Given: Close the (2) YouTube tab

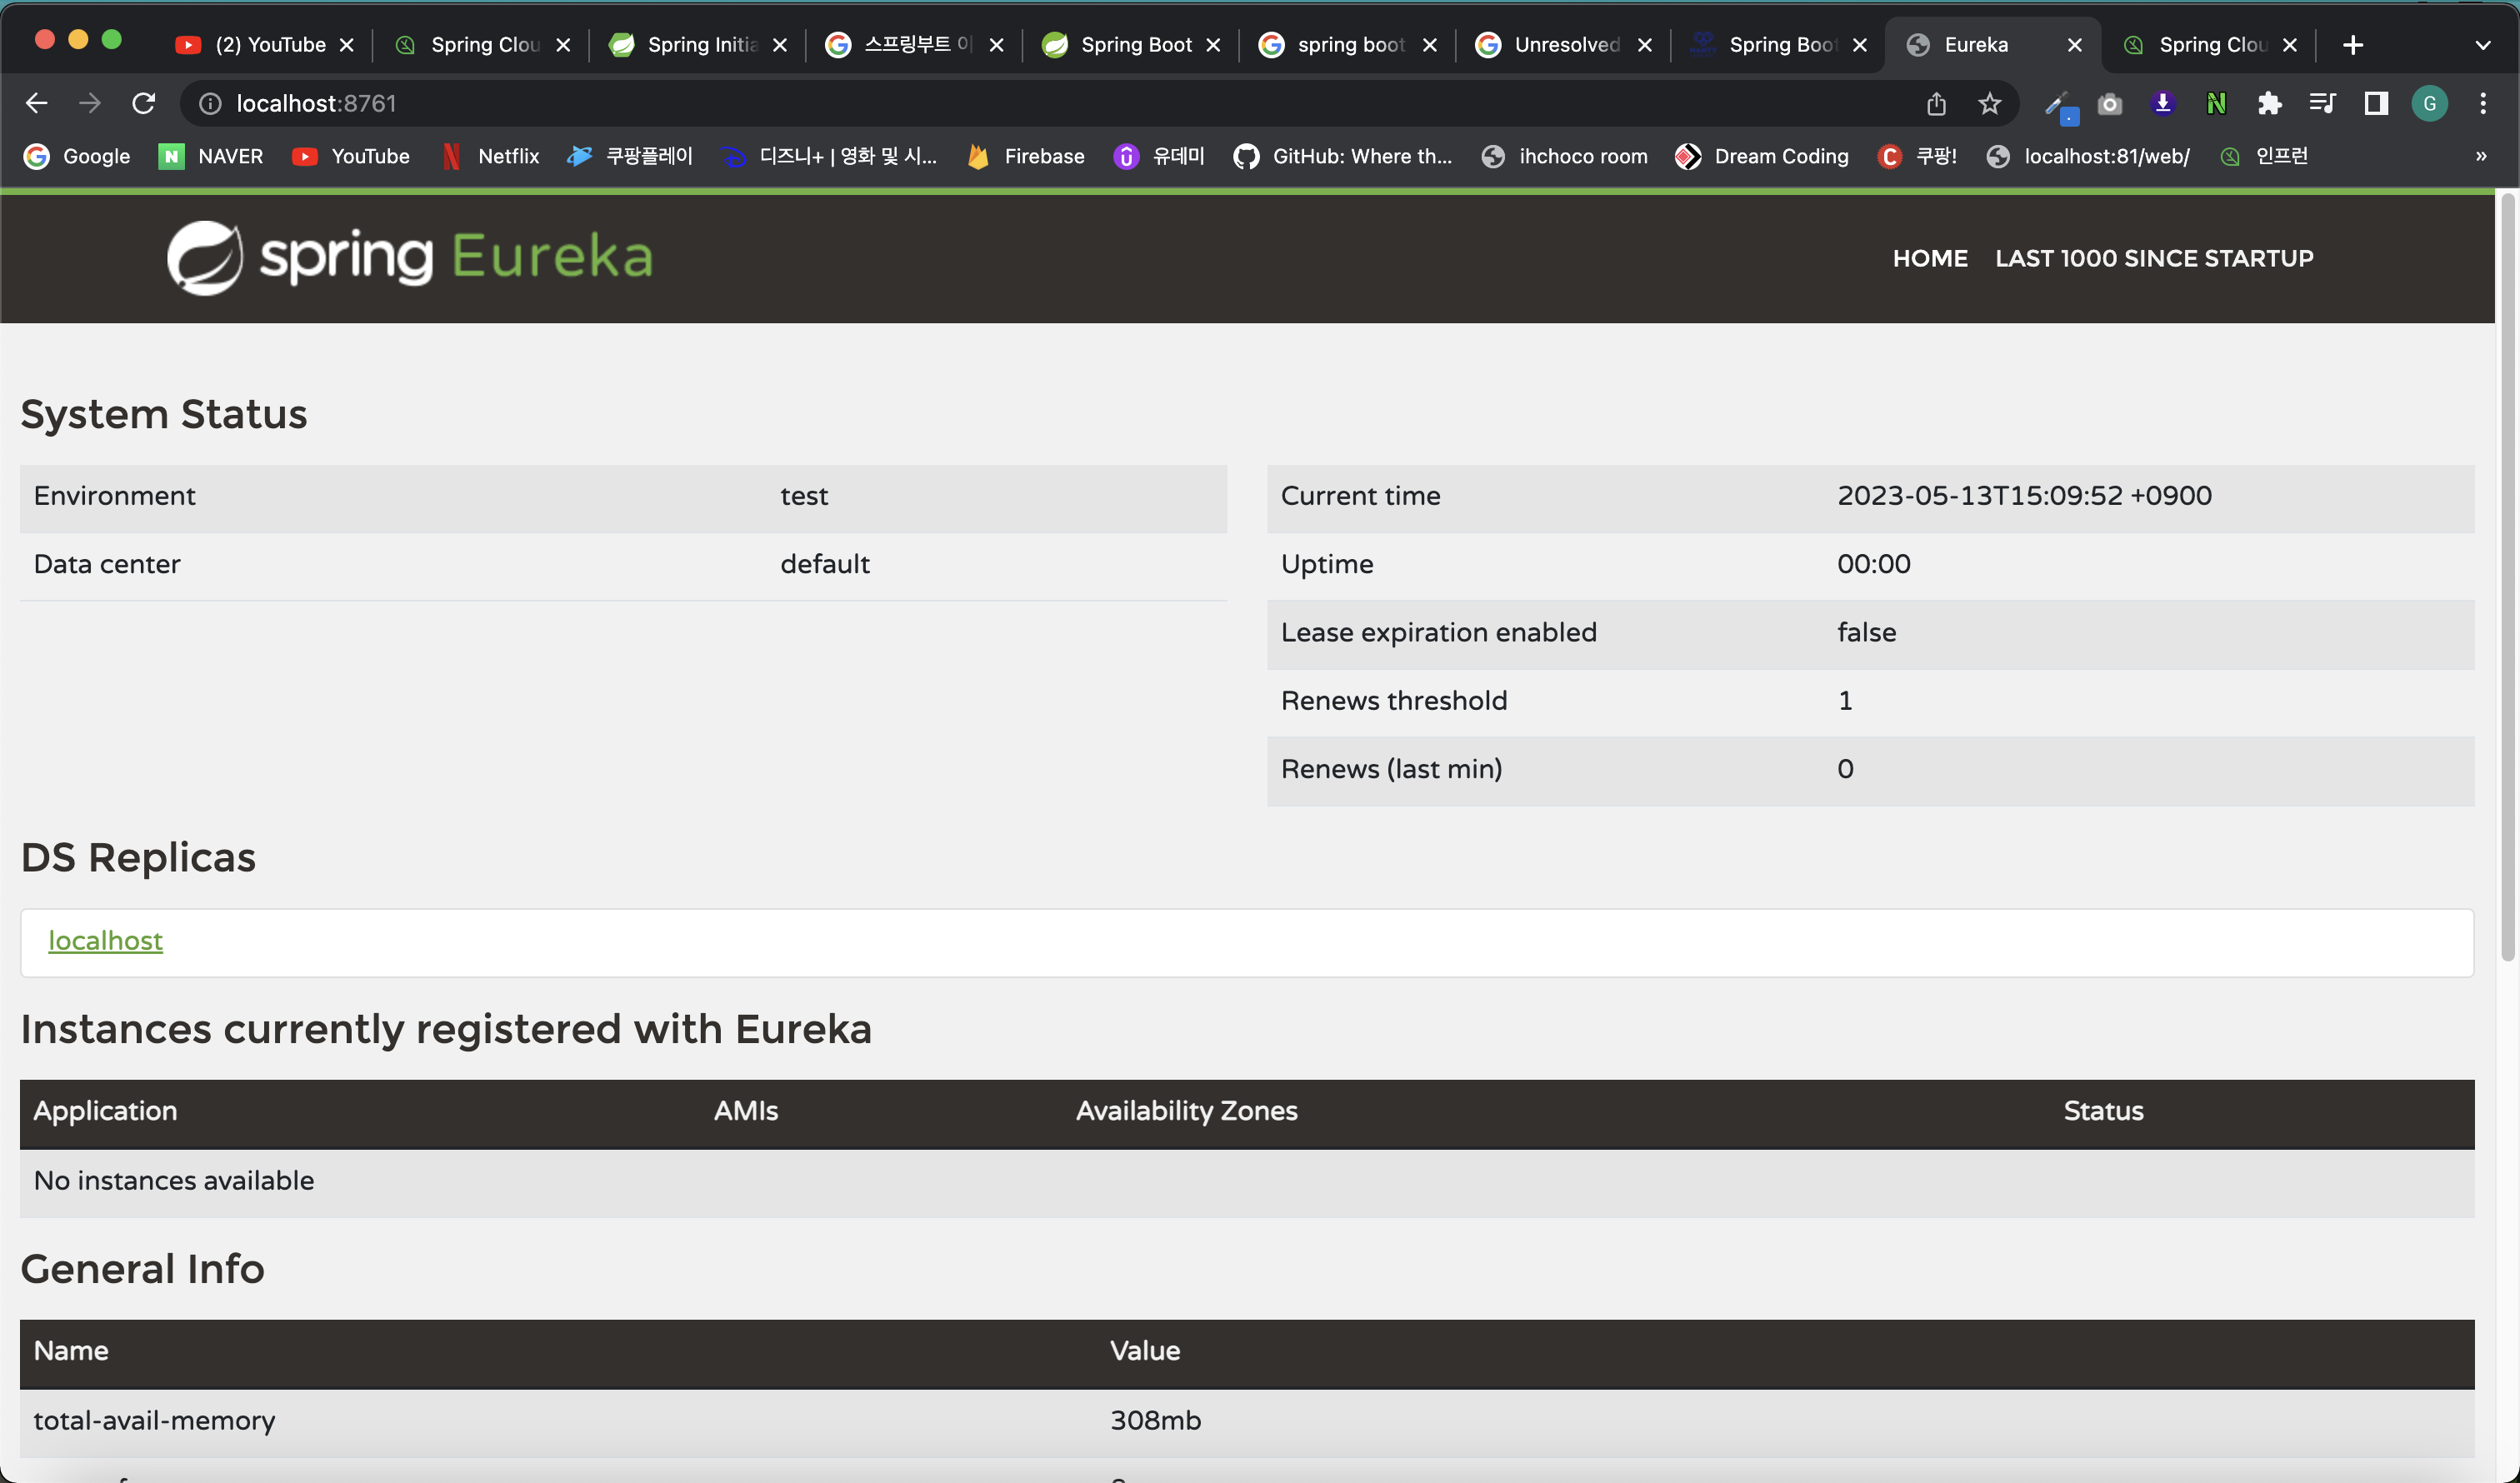Looking at the screenshot, I should point(347,45).
